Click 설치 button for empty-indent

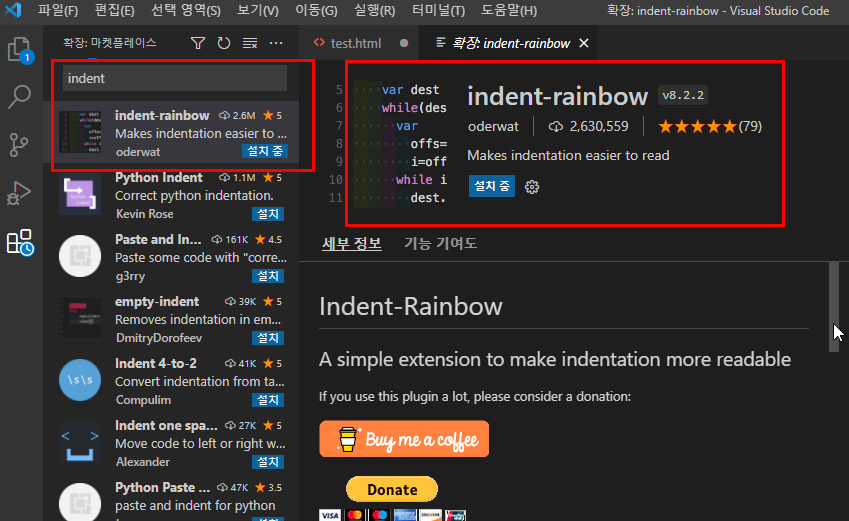coord(268,337)
